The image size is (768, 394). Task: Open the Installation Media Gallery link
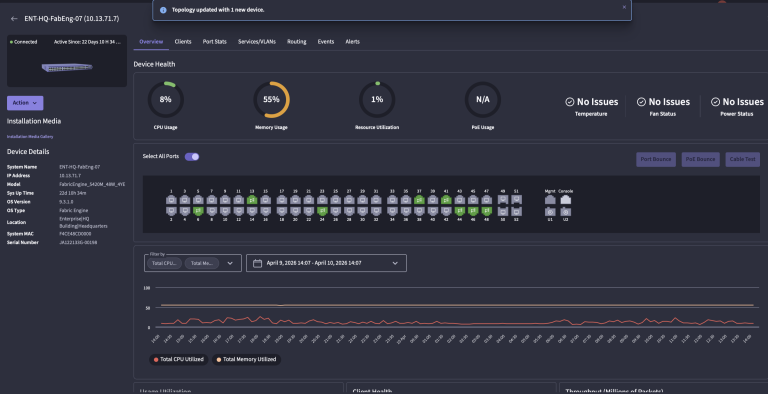30,137
